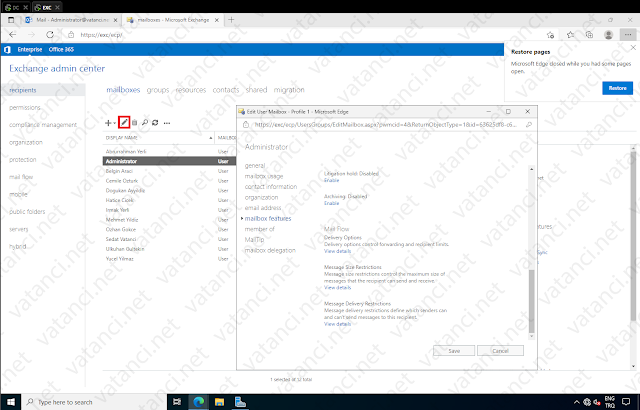Screen dimensions: 640x410
Task: Sort by the DISPLAY NAME column header
Action: tap(159, 138)
